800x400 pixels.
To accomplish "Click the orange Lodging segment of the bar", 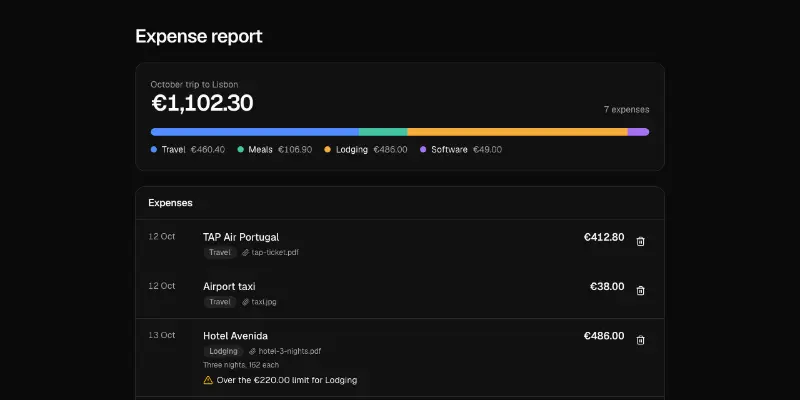I will pos(517,132).
